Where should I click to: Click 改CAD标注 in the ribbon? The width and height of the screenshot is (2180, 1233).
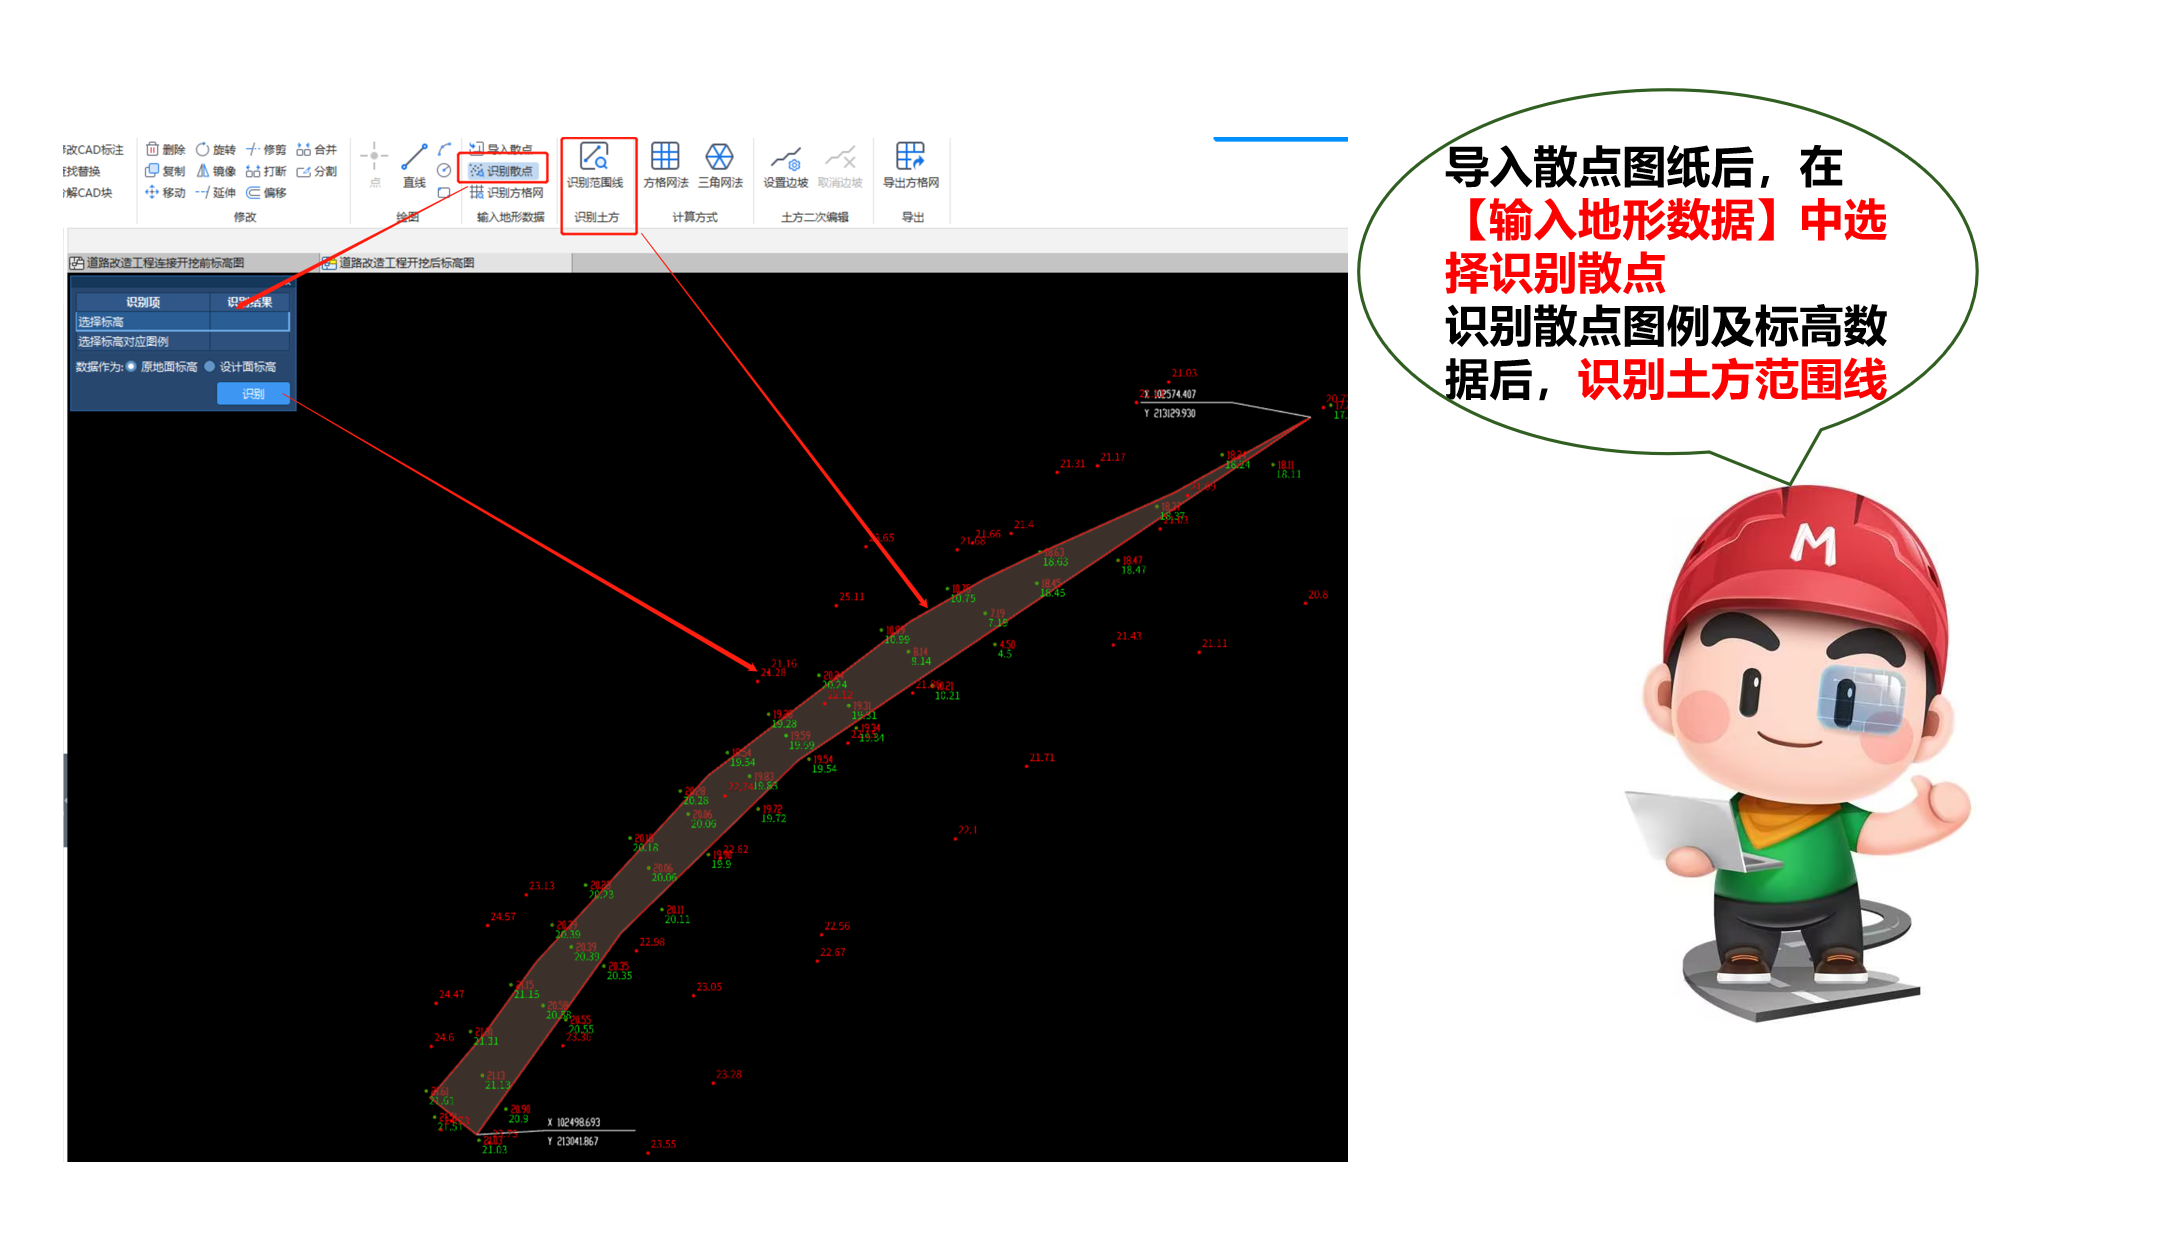pos(93,150)
